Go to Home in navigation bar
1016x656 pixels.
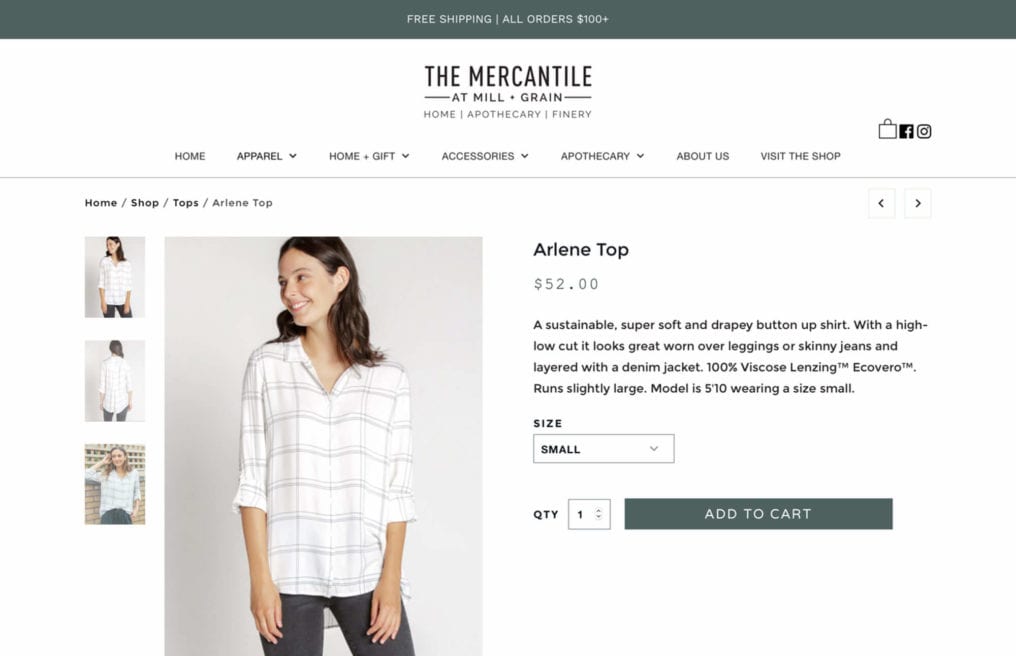190,156
